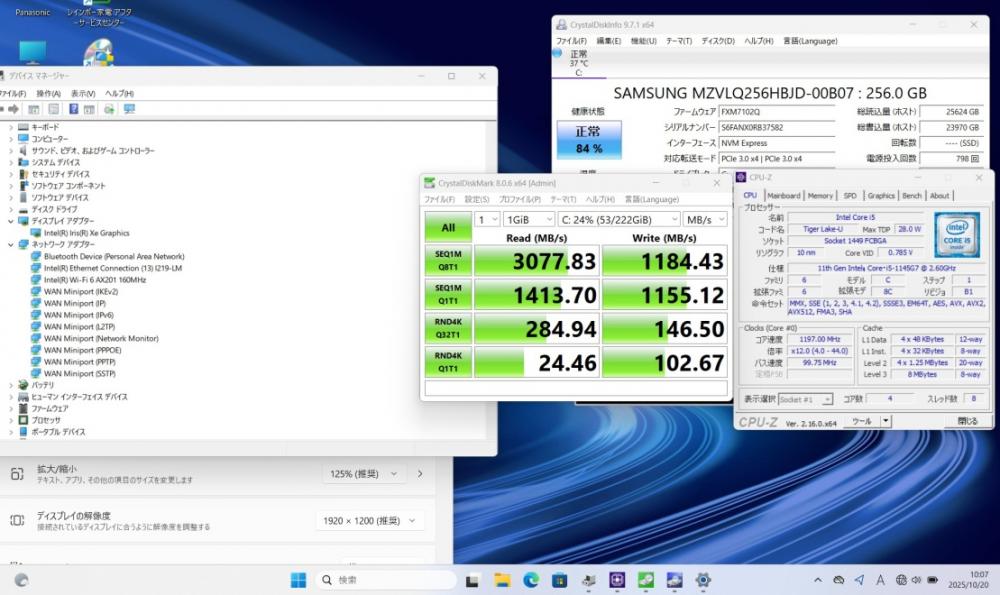Image resolution: width=1000 pixels, height=595 pixels.
Task: Open Microsoft Edge from the taskbar
Action: pos(531,580)
